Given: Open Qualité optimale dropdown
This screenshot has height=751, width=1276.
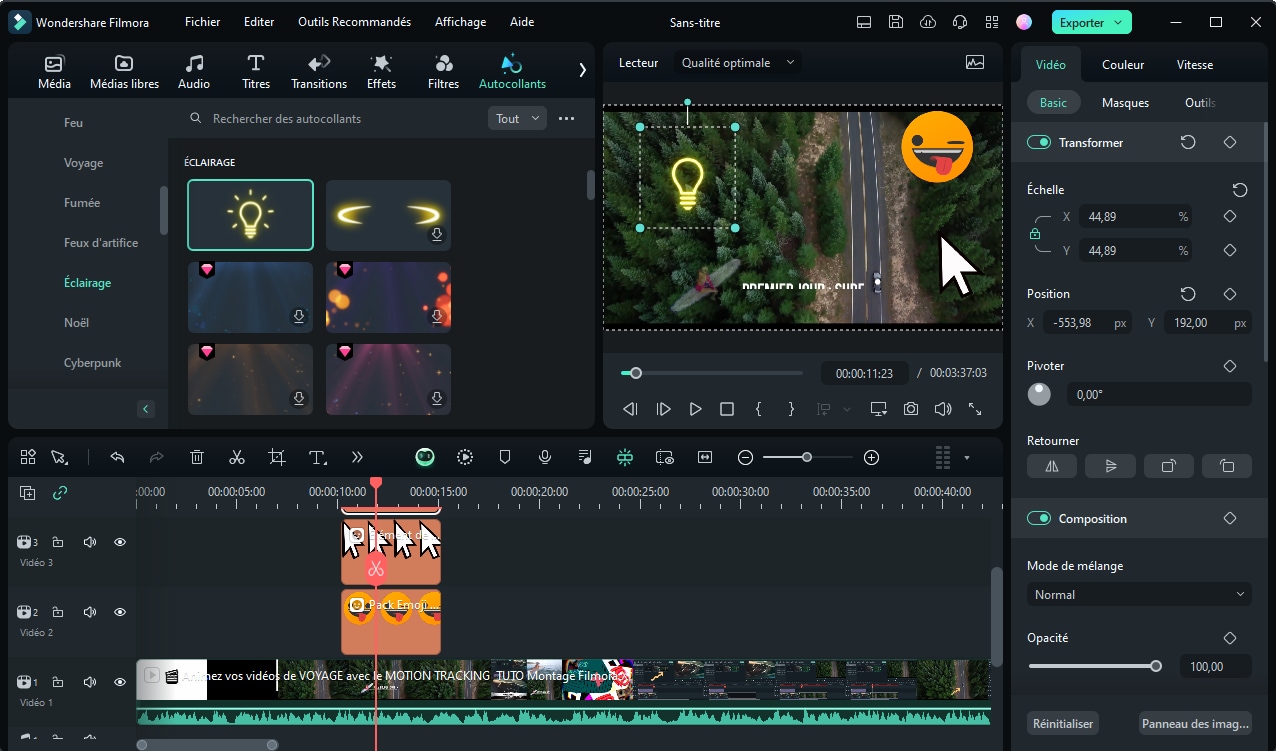Looking at the screenshot, I should (738, 62).
